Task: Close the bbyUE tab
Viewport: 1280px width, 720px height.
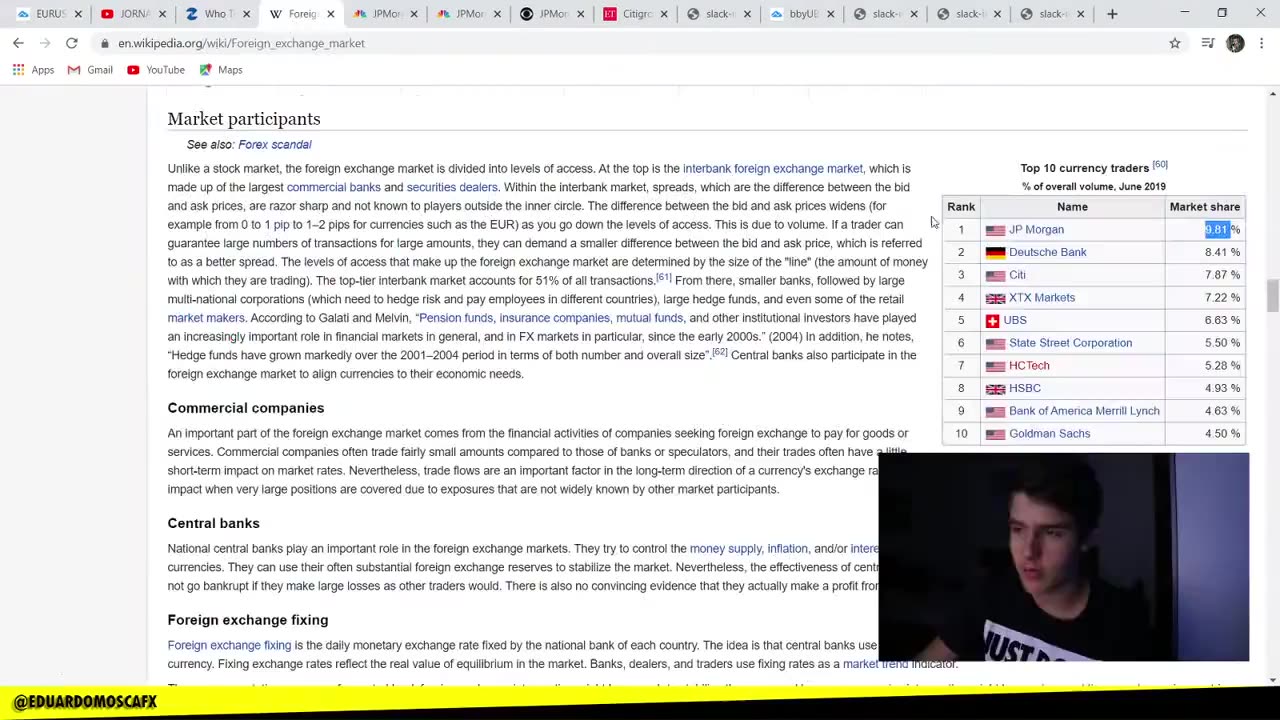Action: 830,14
